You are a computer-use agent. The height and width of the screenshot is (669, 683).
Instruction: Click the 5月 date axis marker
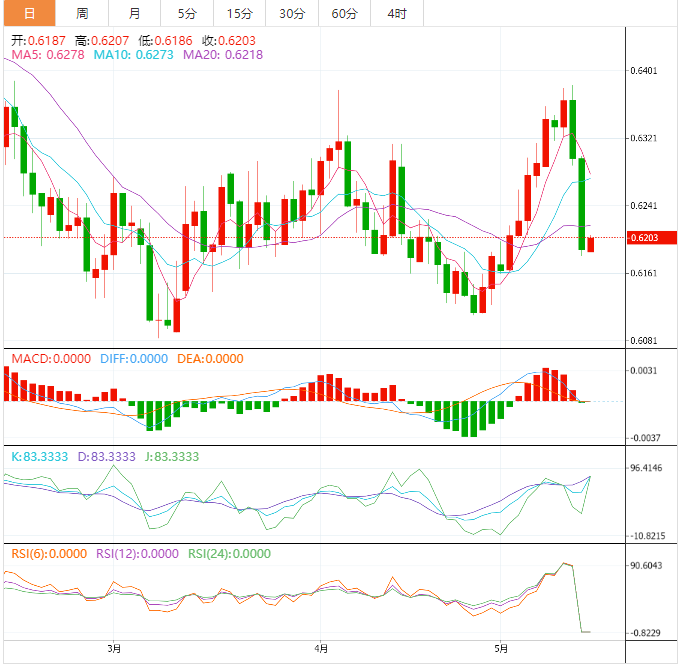pyautogui.click(x=501, y=649)
